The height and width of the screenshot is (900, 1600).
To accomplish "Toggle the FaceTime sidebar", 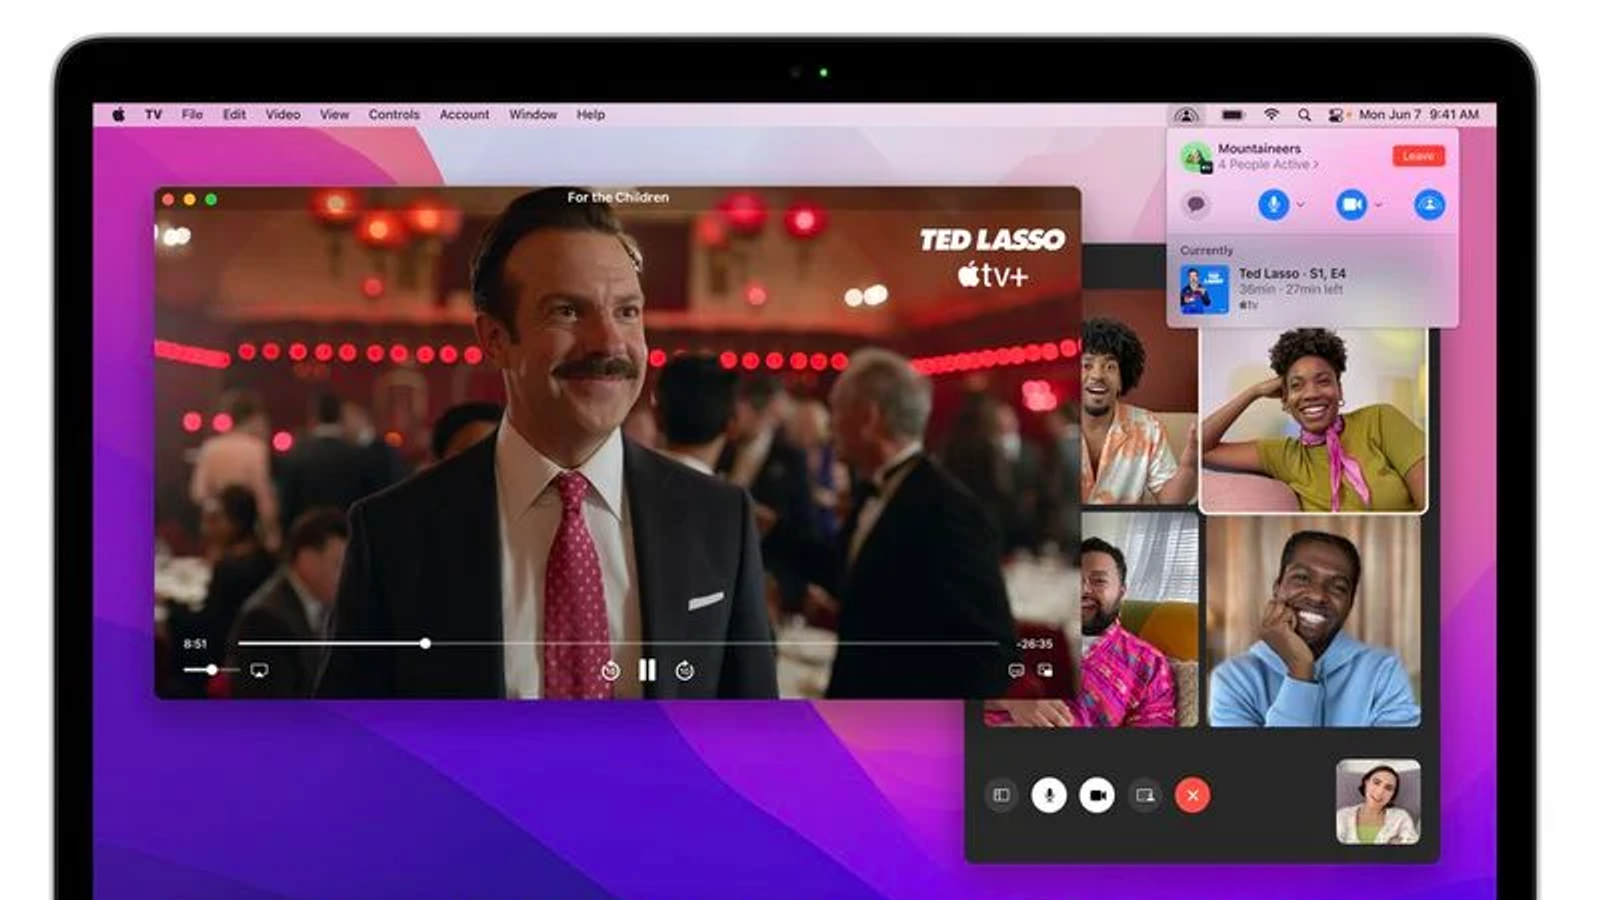I will tap(1001, 795).
